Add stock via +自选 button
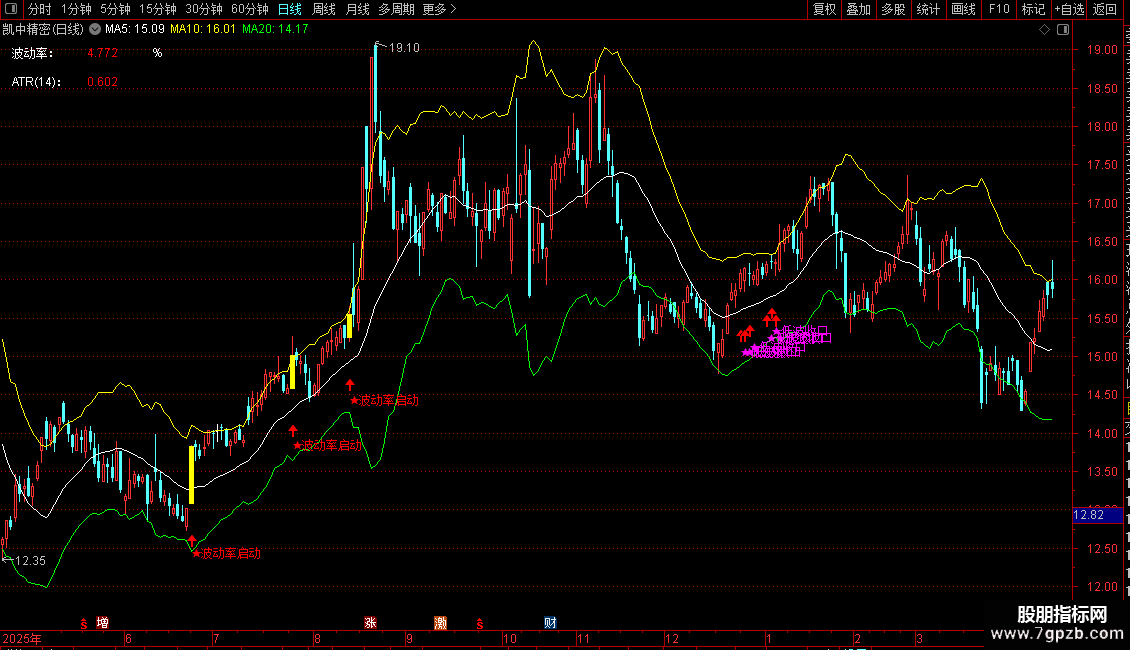The image size is (1130, 650). [1069, 9]
